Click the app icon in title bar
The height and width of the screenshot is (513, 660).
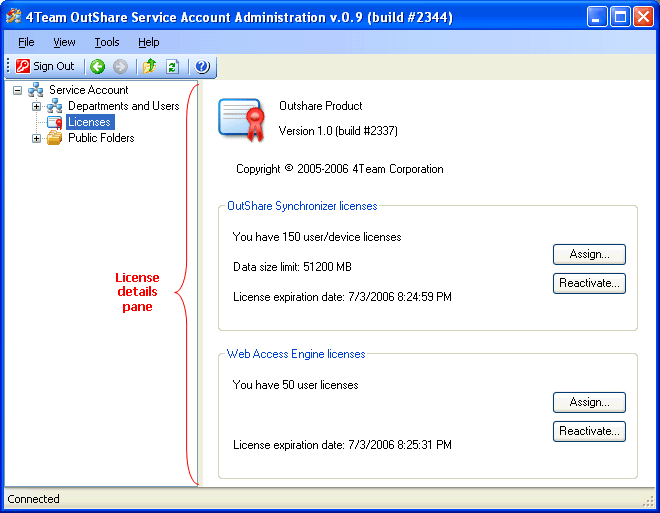(x=13, y=16)
